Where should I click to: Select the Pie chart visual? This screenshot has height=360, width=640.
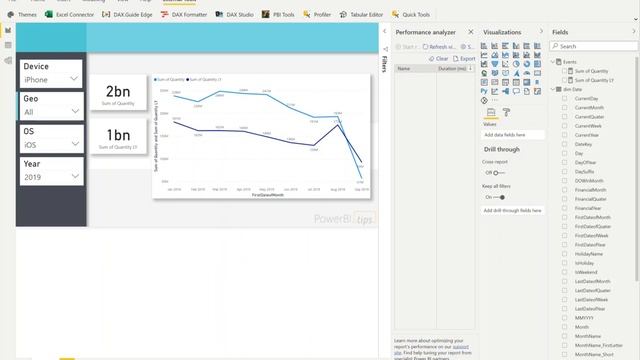point(516,64)
